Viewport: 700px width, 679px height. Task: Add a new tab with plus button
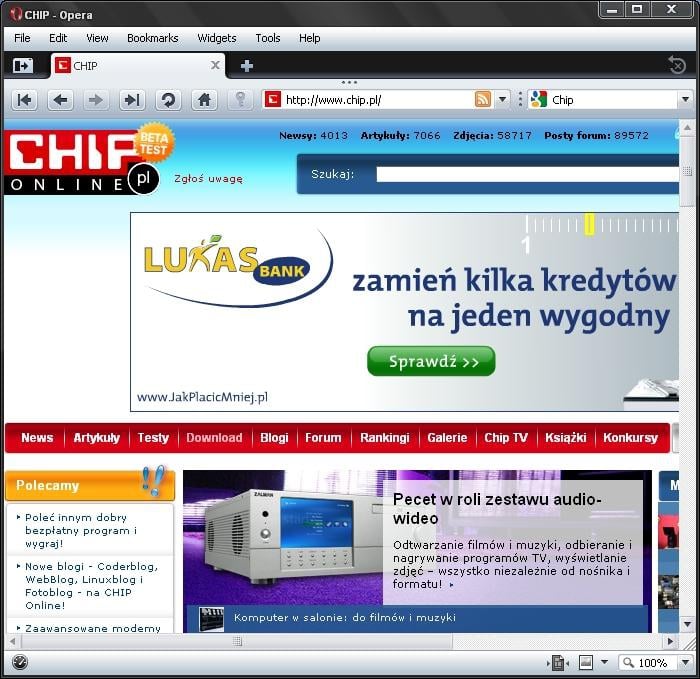coord(246,66)
